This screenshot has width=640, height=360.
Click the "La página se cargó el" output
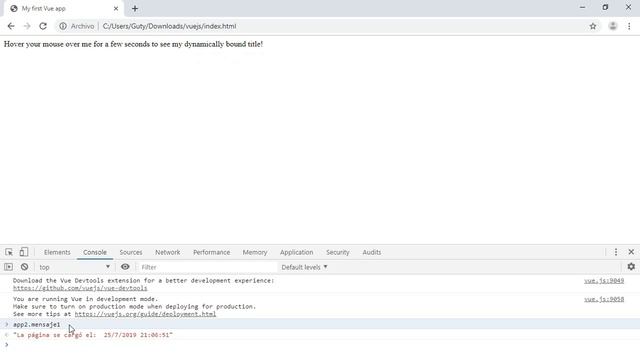tap(93, 335)
